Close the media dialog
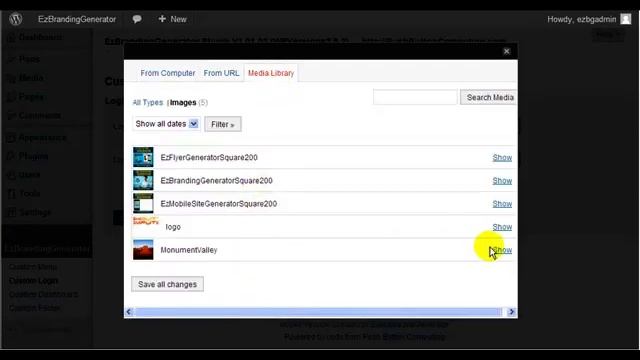Image resolution: width=640 pixels, height=360 pixels. [x=507, y=51]
